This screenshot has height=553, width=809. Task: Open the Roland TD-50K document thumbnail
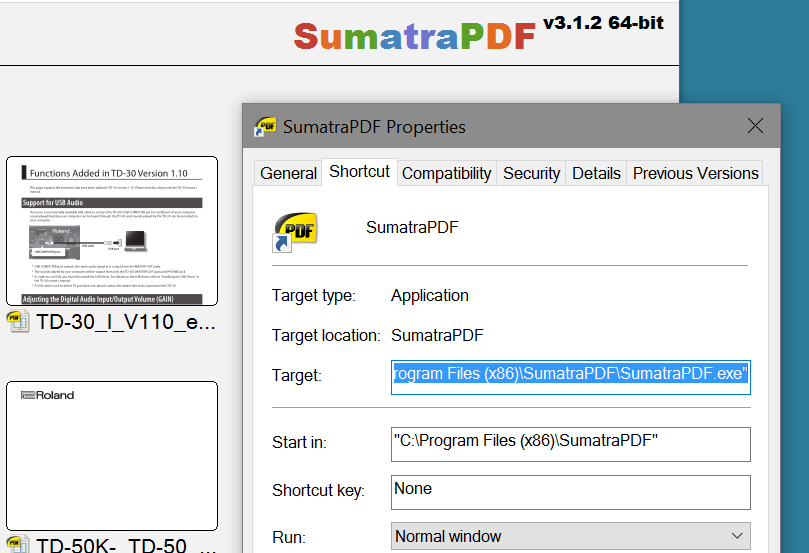pyautogui.click(x=112, y=455)
